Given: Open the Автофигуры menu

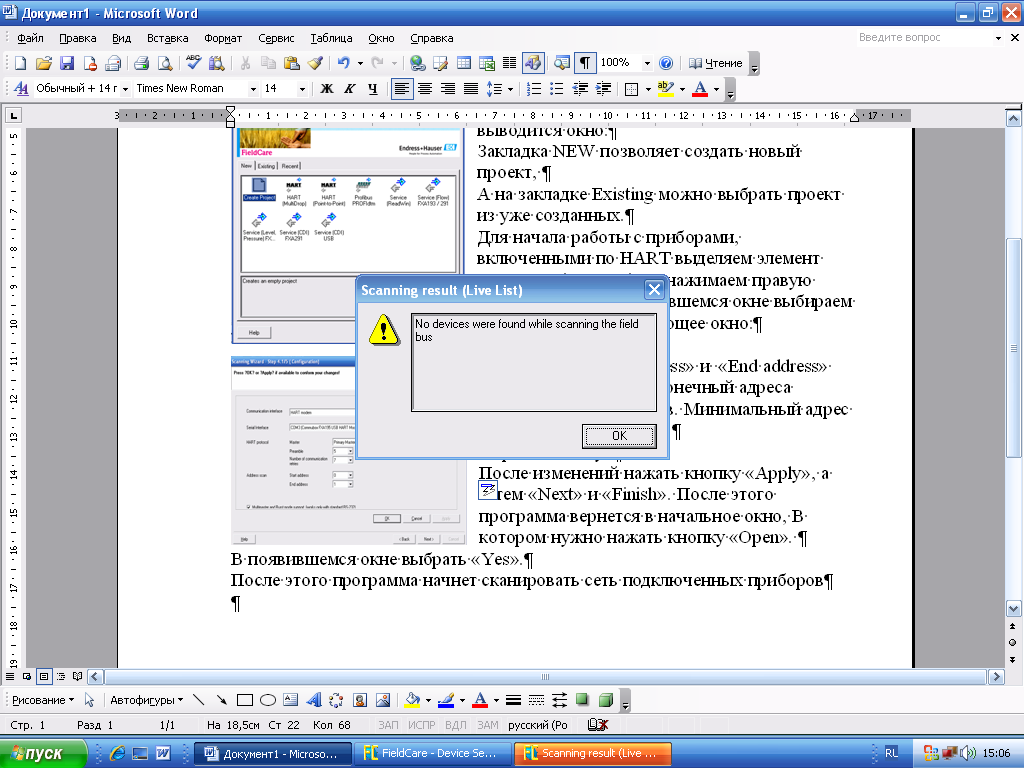Looking at the screenshot, I should pos(146,700).
